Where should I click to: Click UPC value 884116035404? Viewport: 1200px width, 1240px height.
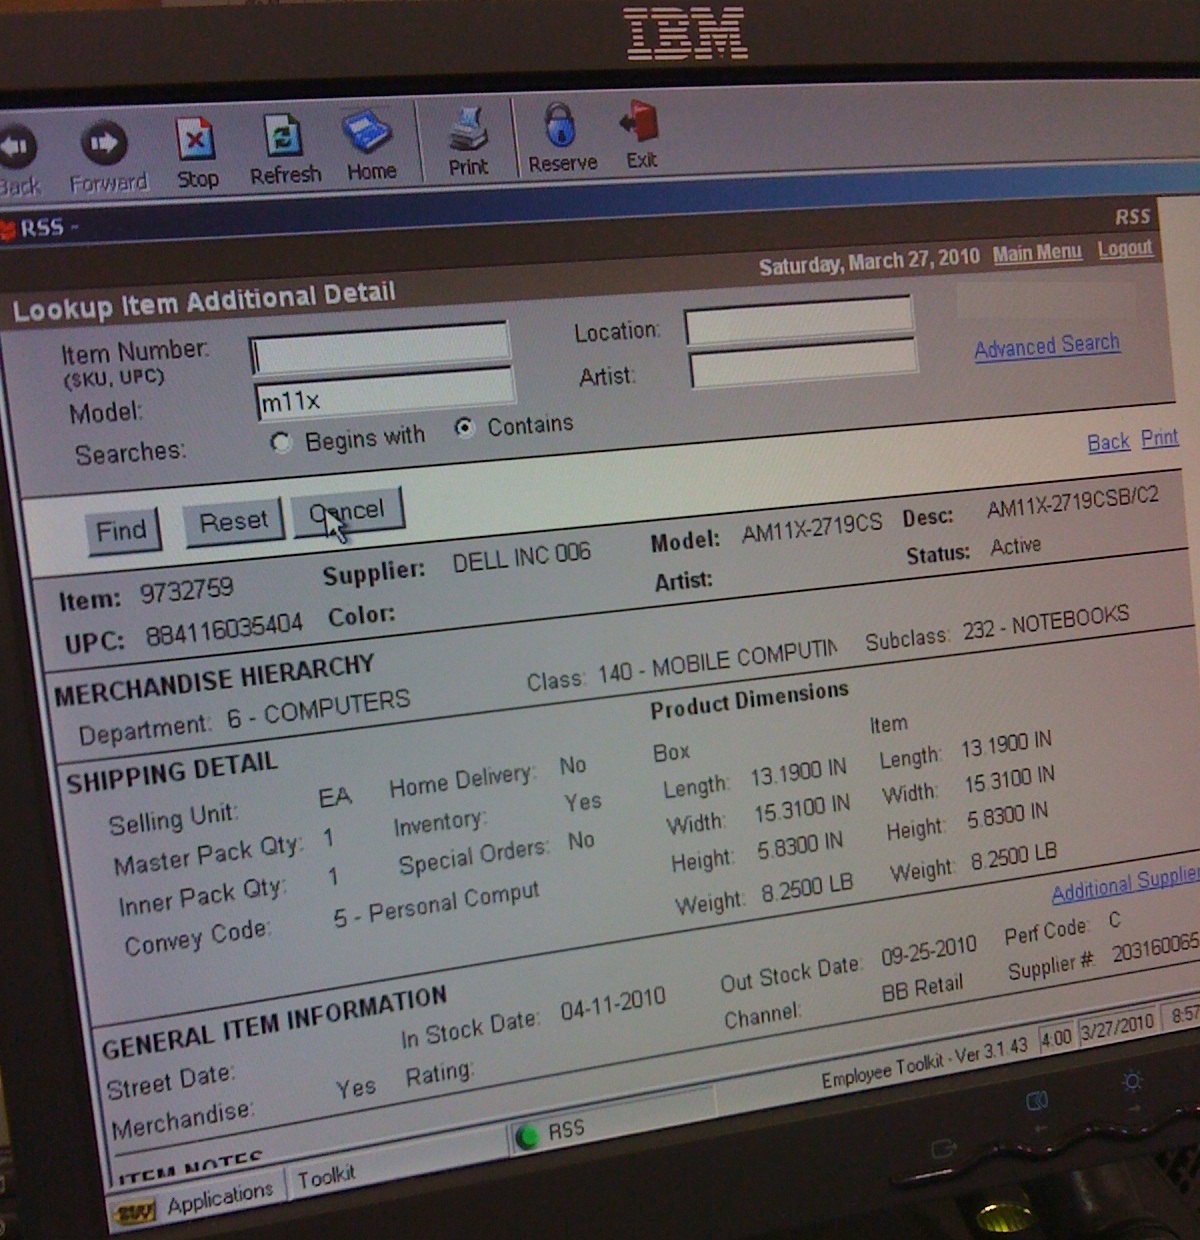[224, 630]
